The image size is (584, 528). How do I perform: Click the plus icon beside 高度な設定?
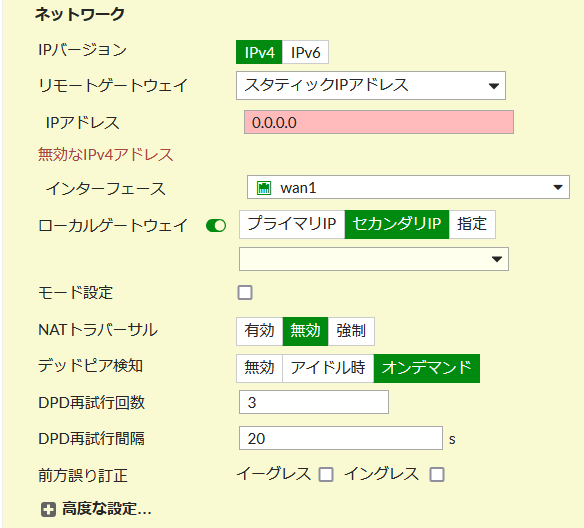pyautogui.click(x=48, y=509)
